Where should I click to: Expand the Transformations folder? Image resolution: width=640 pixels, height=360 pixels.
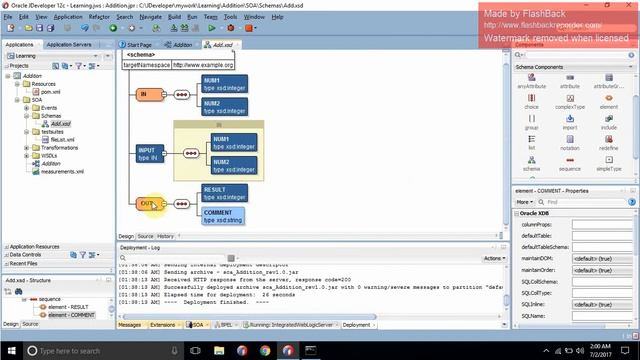click(26, 148)
